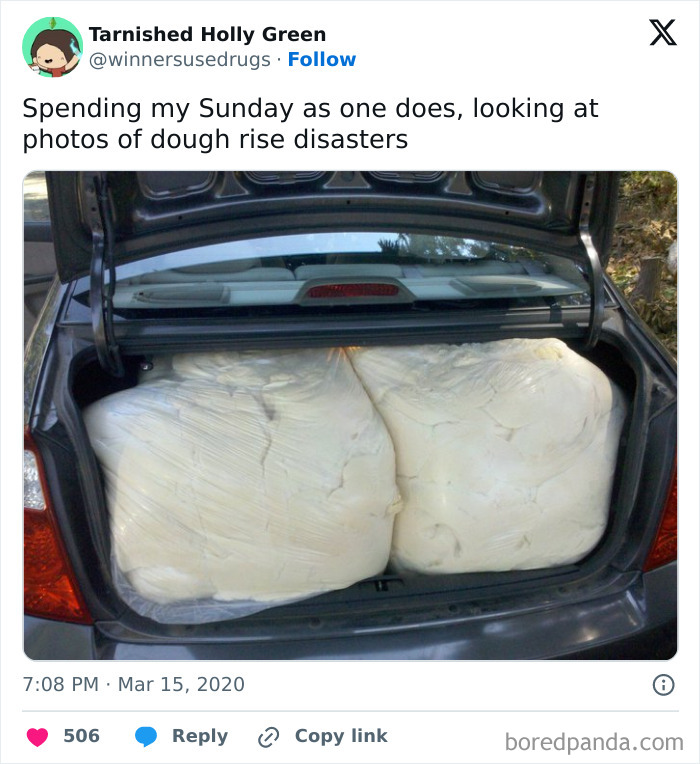Follow the @winnersusedrugs account

coord(321,60)
